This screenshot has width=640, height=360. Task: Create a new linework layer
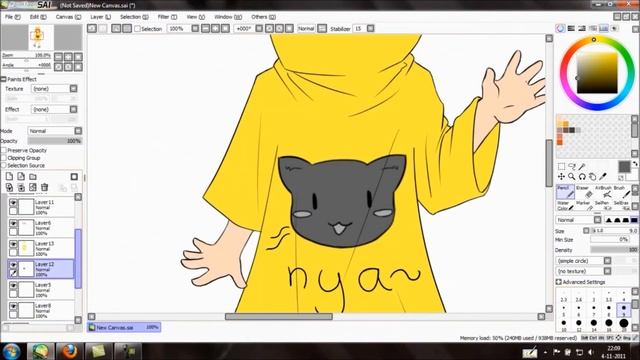(x=21, y=176)
